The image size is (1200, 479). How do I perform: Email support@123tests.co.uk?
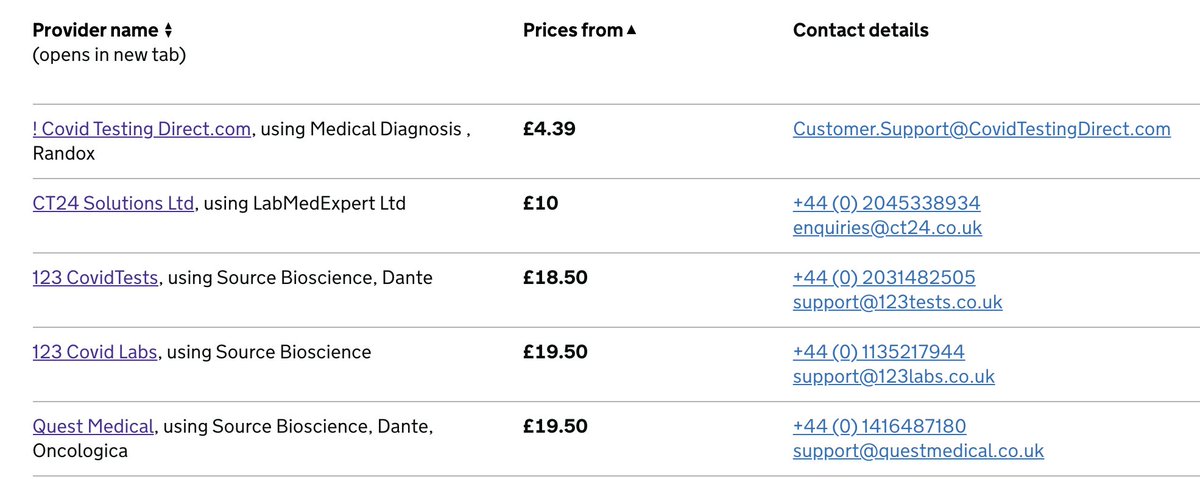click(x=897, y=302)
